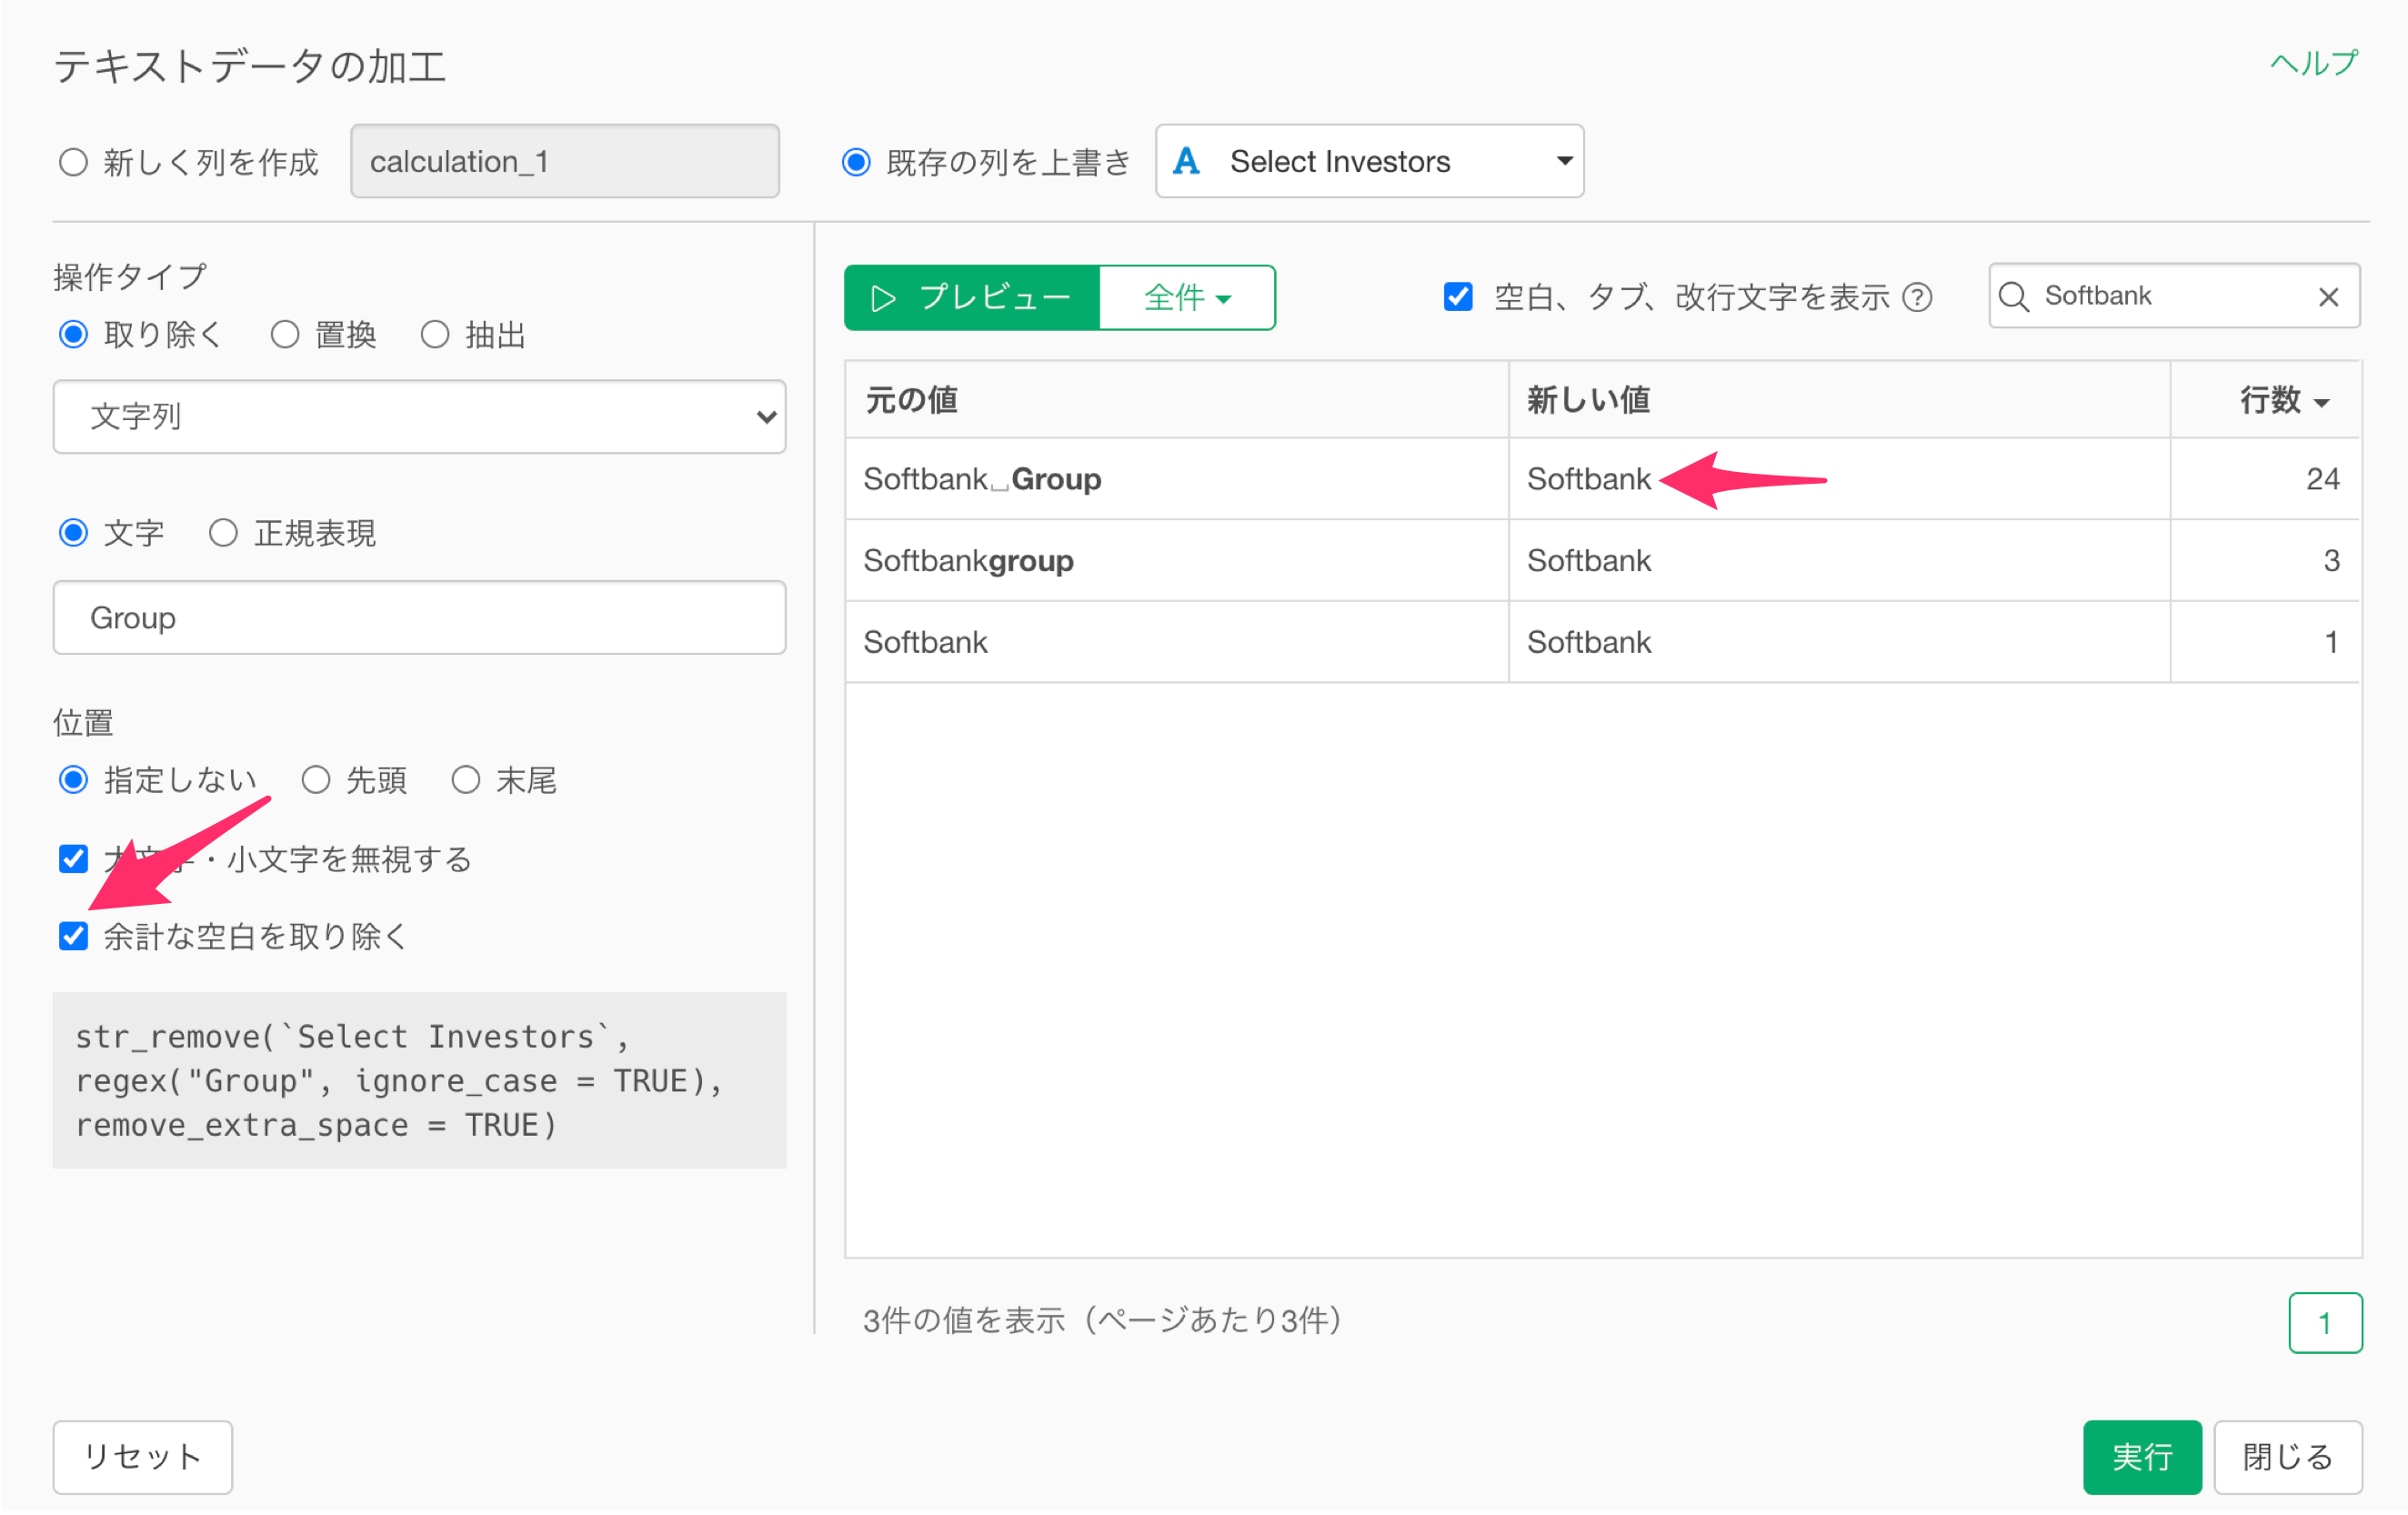Image resolution: width=2408 pixels, height=1515 pixels.
Task: Click the '実行' run button
Action: [2142, 1457]
